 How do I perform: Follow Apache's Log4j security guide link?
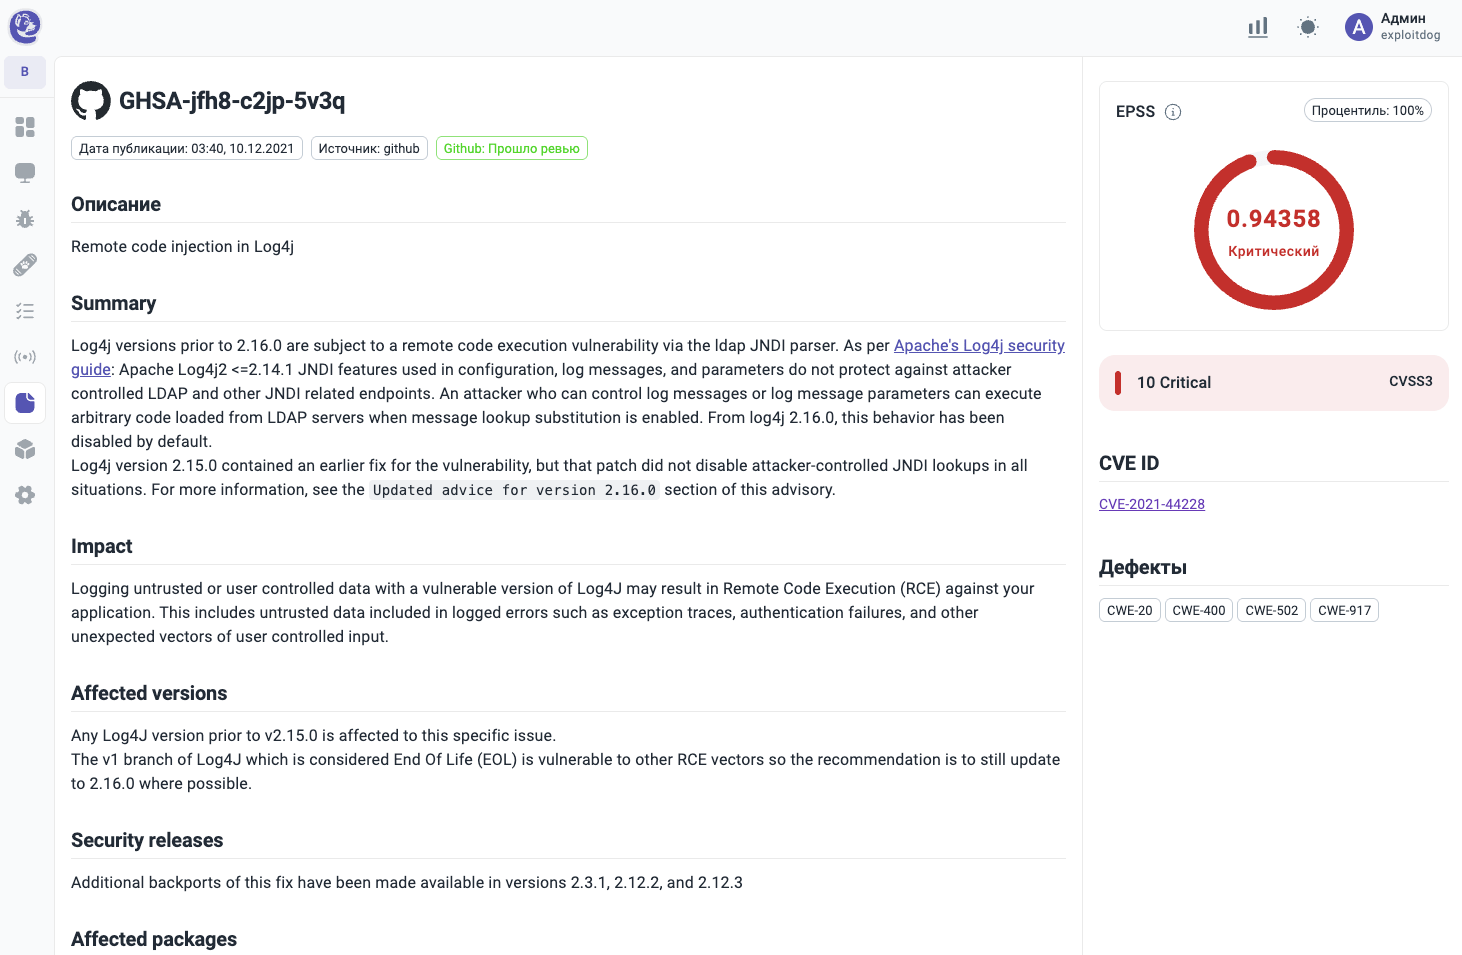click(x=978, y=346)
